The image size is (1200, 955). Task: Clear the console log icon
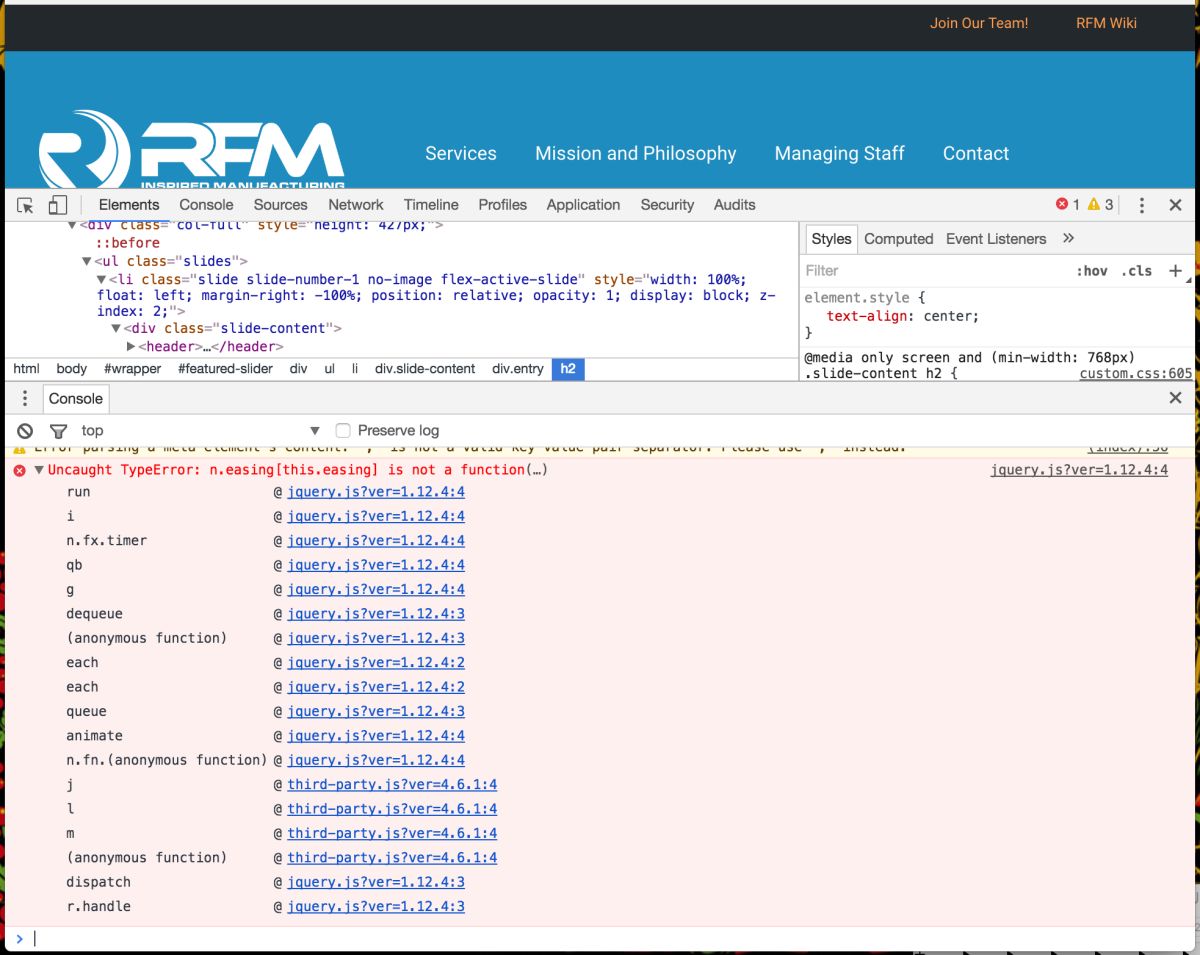25,431
